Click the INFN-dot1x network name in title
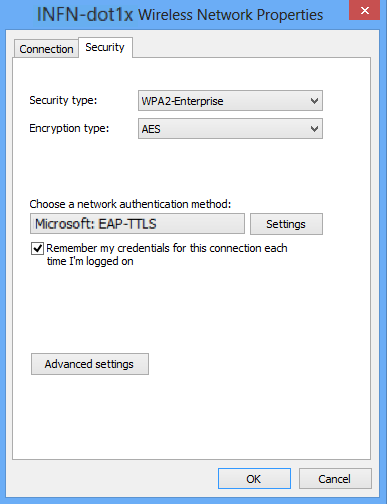 pos(85,15)
